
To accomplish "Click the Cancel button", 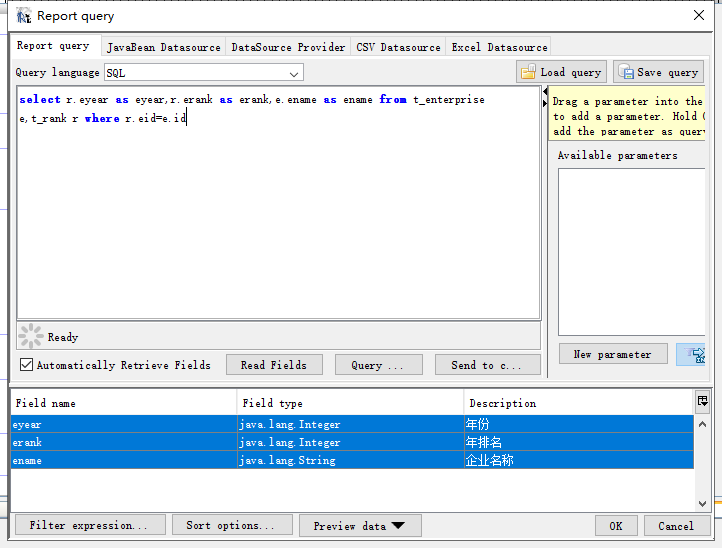I will 675,526.
